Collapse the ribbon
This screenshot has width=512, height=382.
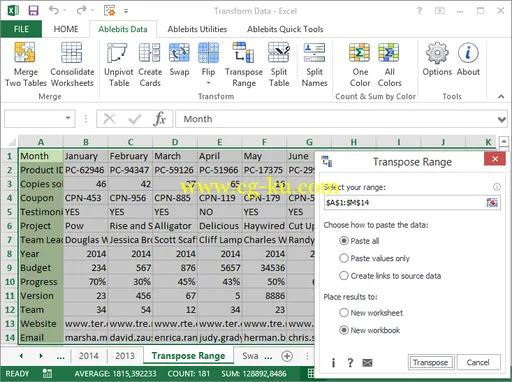click(x=501, y=97)
